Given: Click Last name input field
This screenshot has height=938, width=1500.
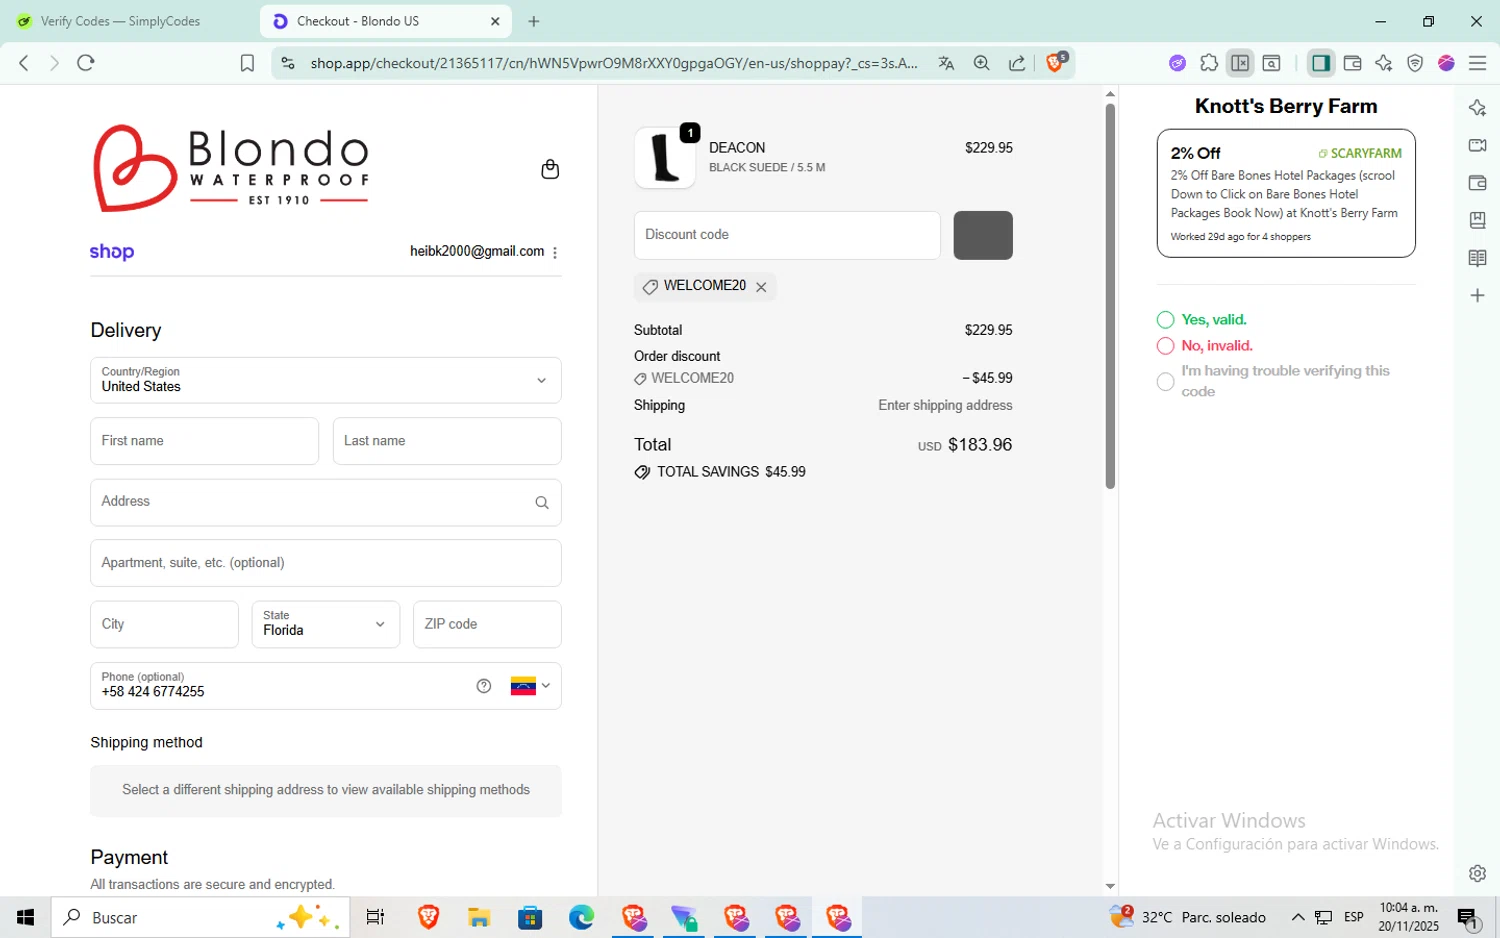Looking at the screenshot, I should click(x=447, y=441).
